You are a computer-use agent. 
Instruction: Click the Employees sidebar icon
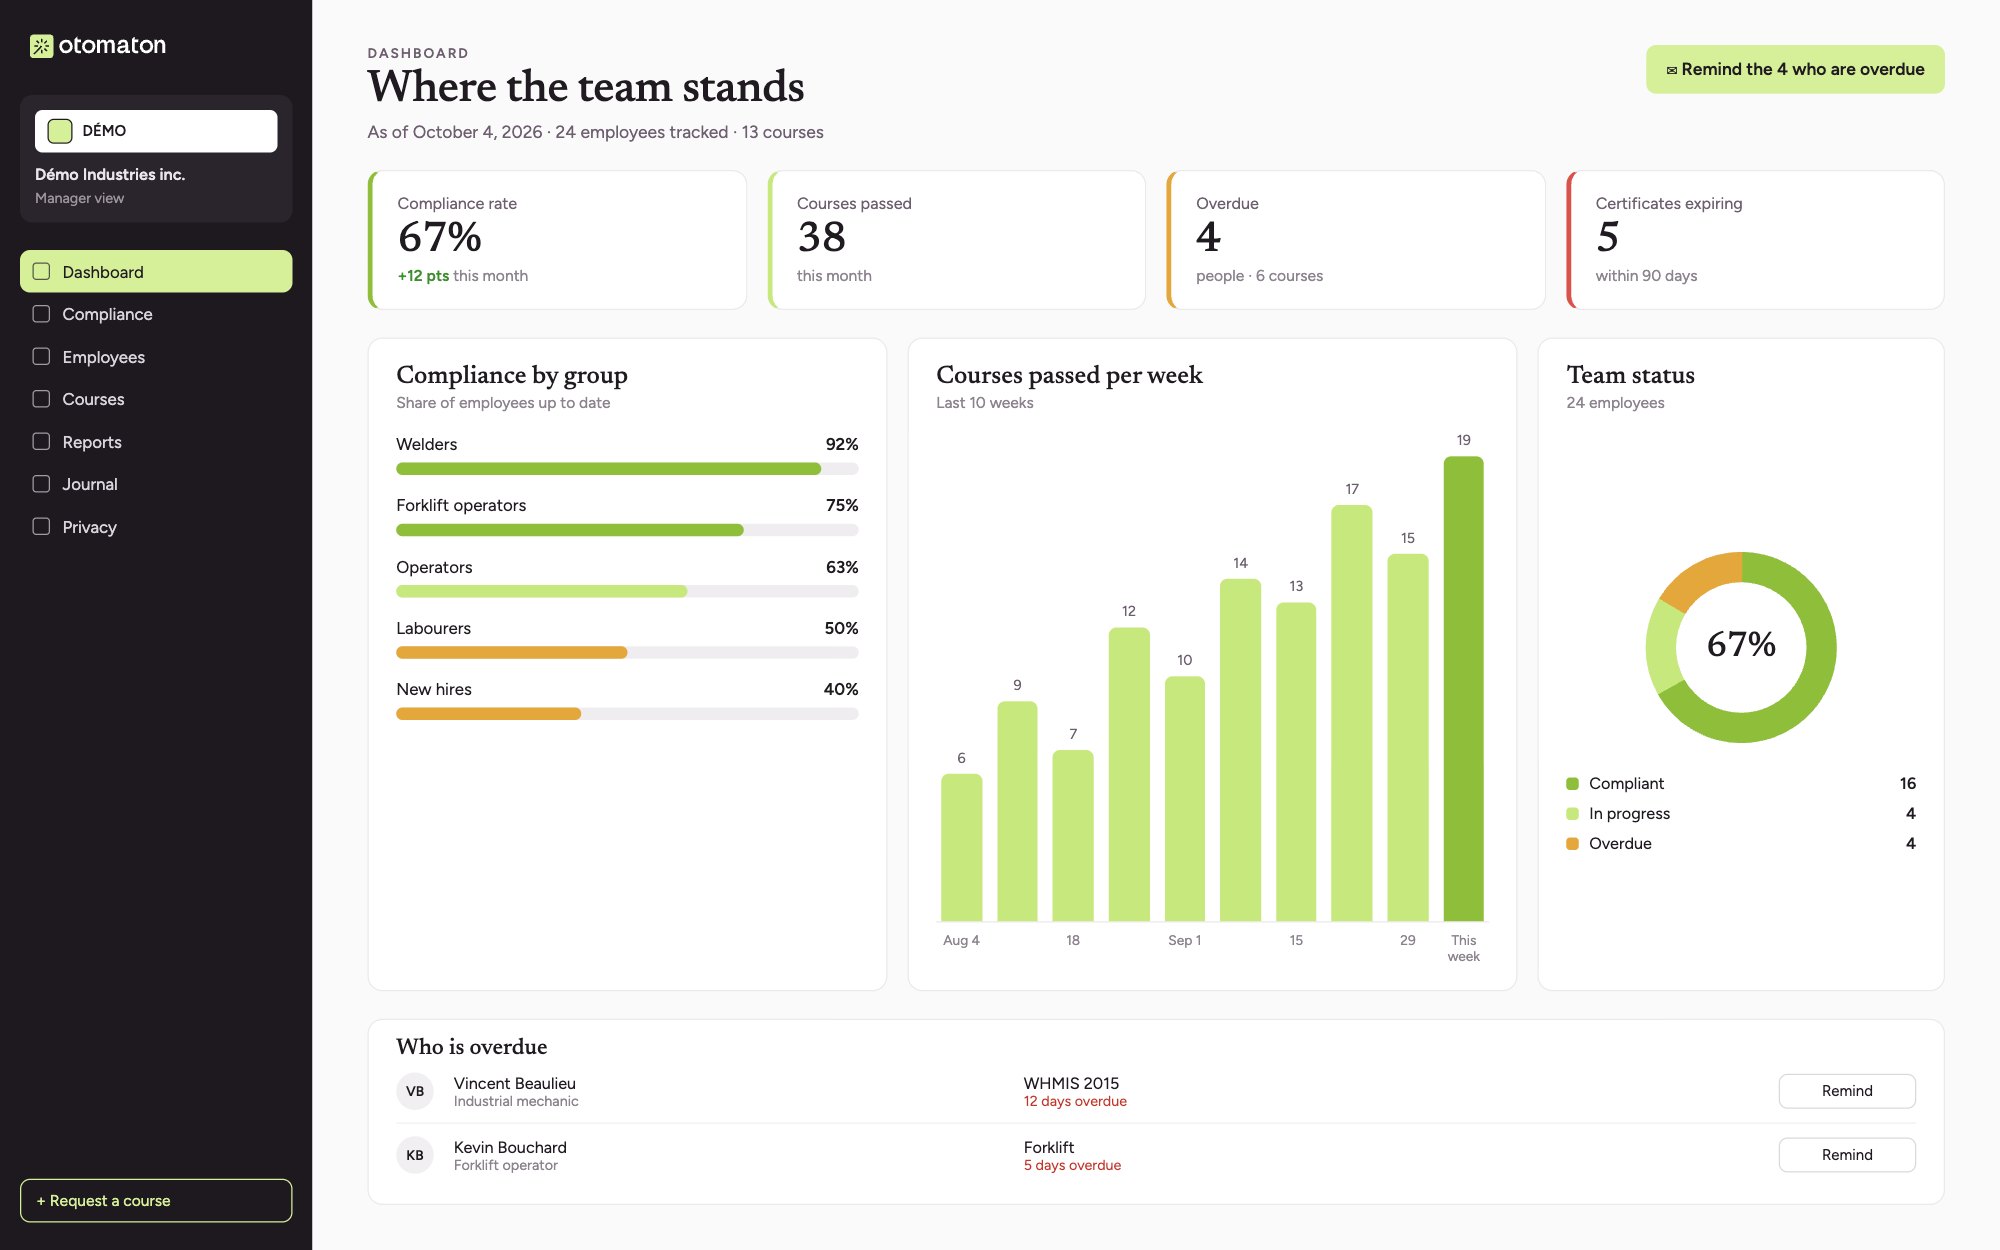click(x=41, y=356)
